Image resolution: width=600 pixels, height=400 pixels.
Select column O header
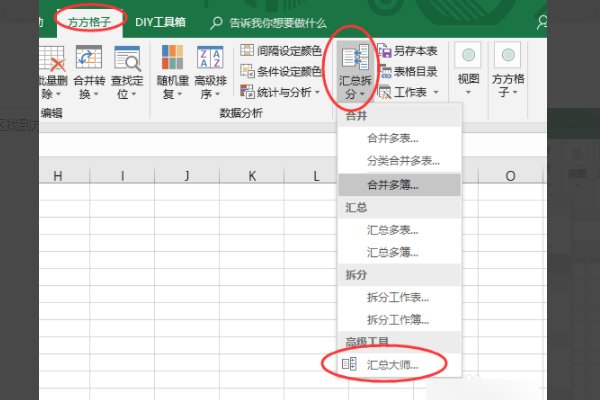[510, 176]
